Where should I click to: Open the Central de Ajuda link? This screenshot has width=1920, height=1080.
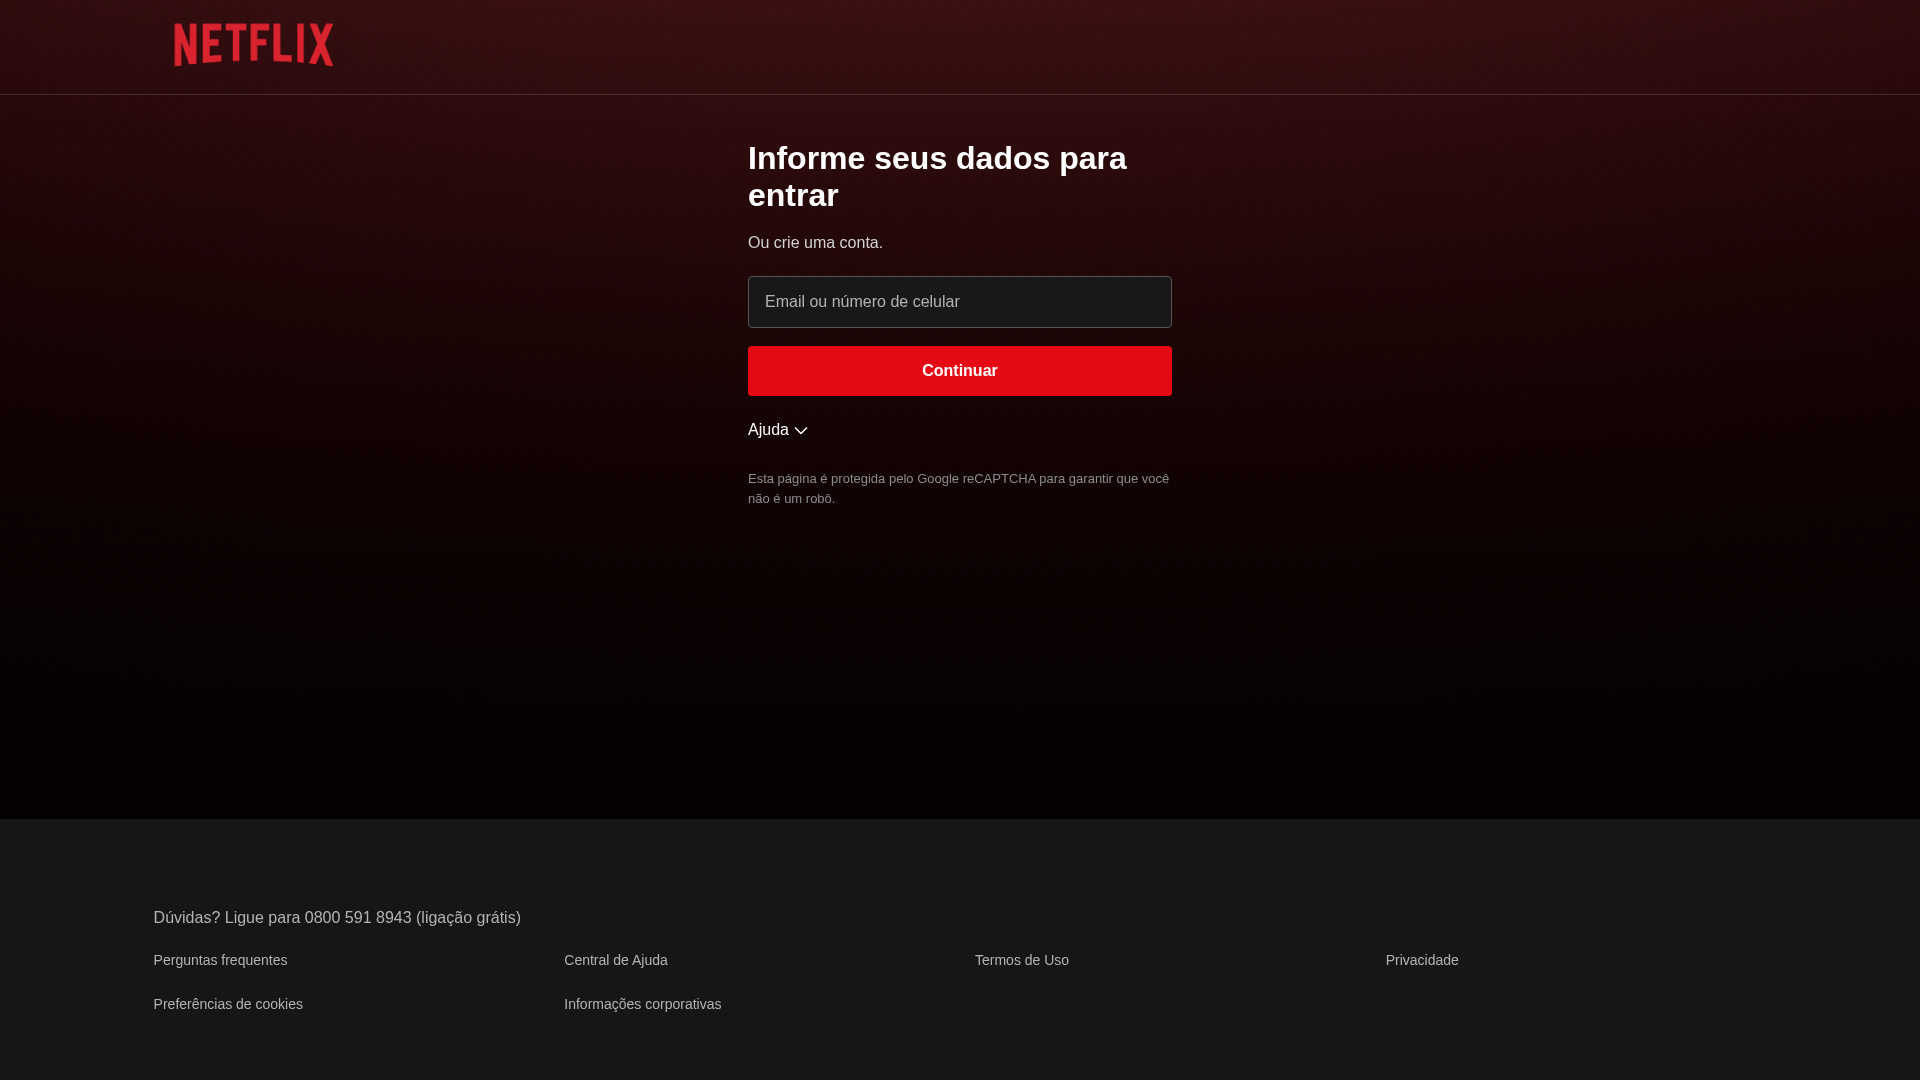pos(616,960)
